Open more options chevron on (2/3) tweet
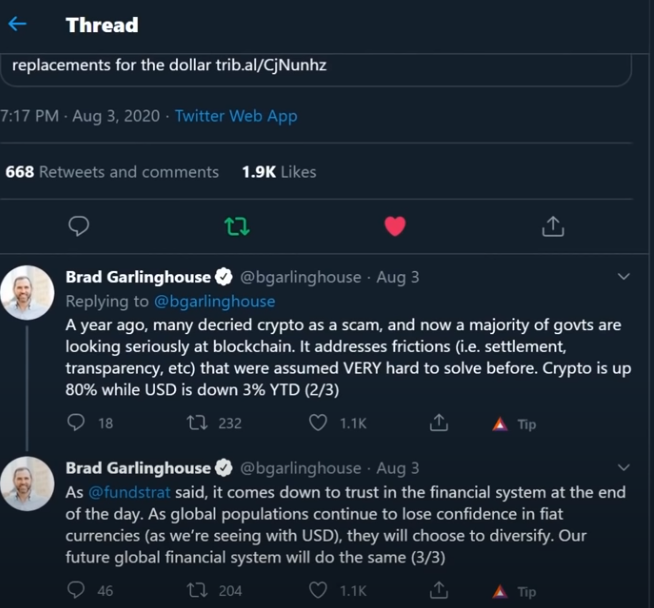 (624, 277)
